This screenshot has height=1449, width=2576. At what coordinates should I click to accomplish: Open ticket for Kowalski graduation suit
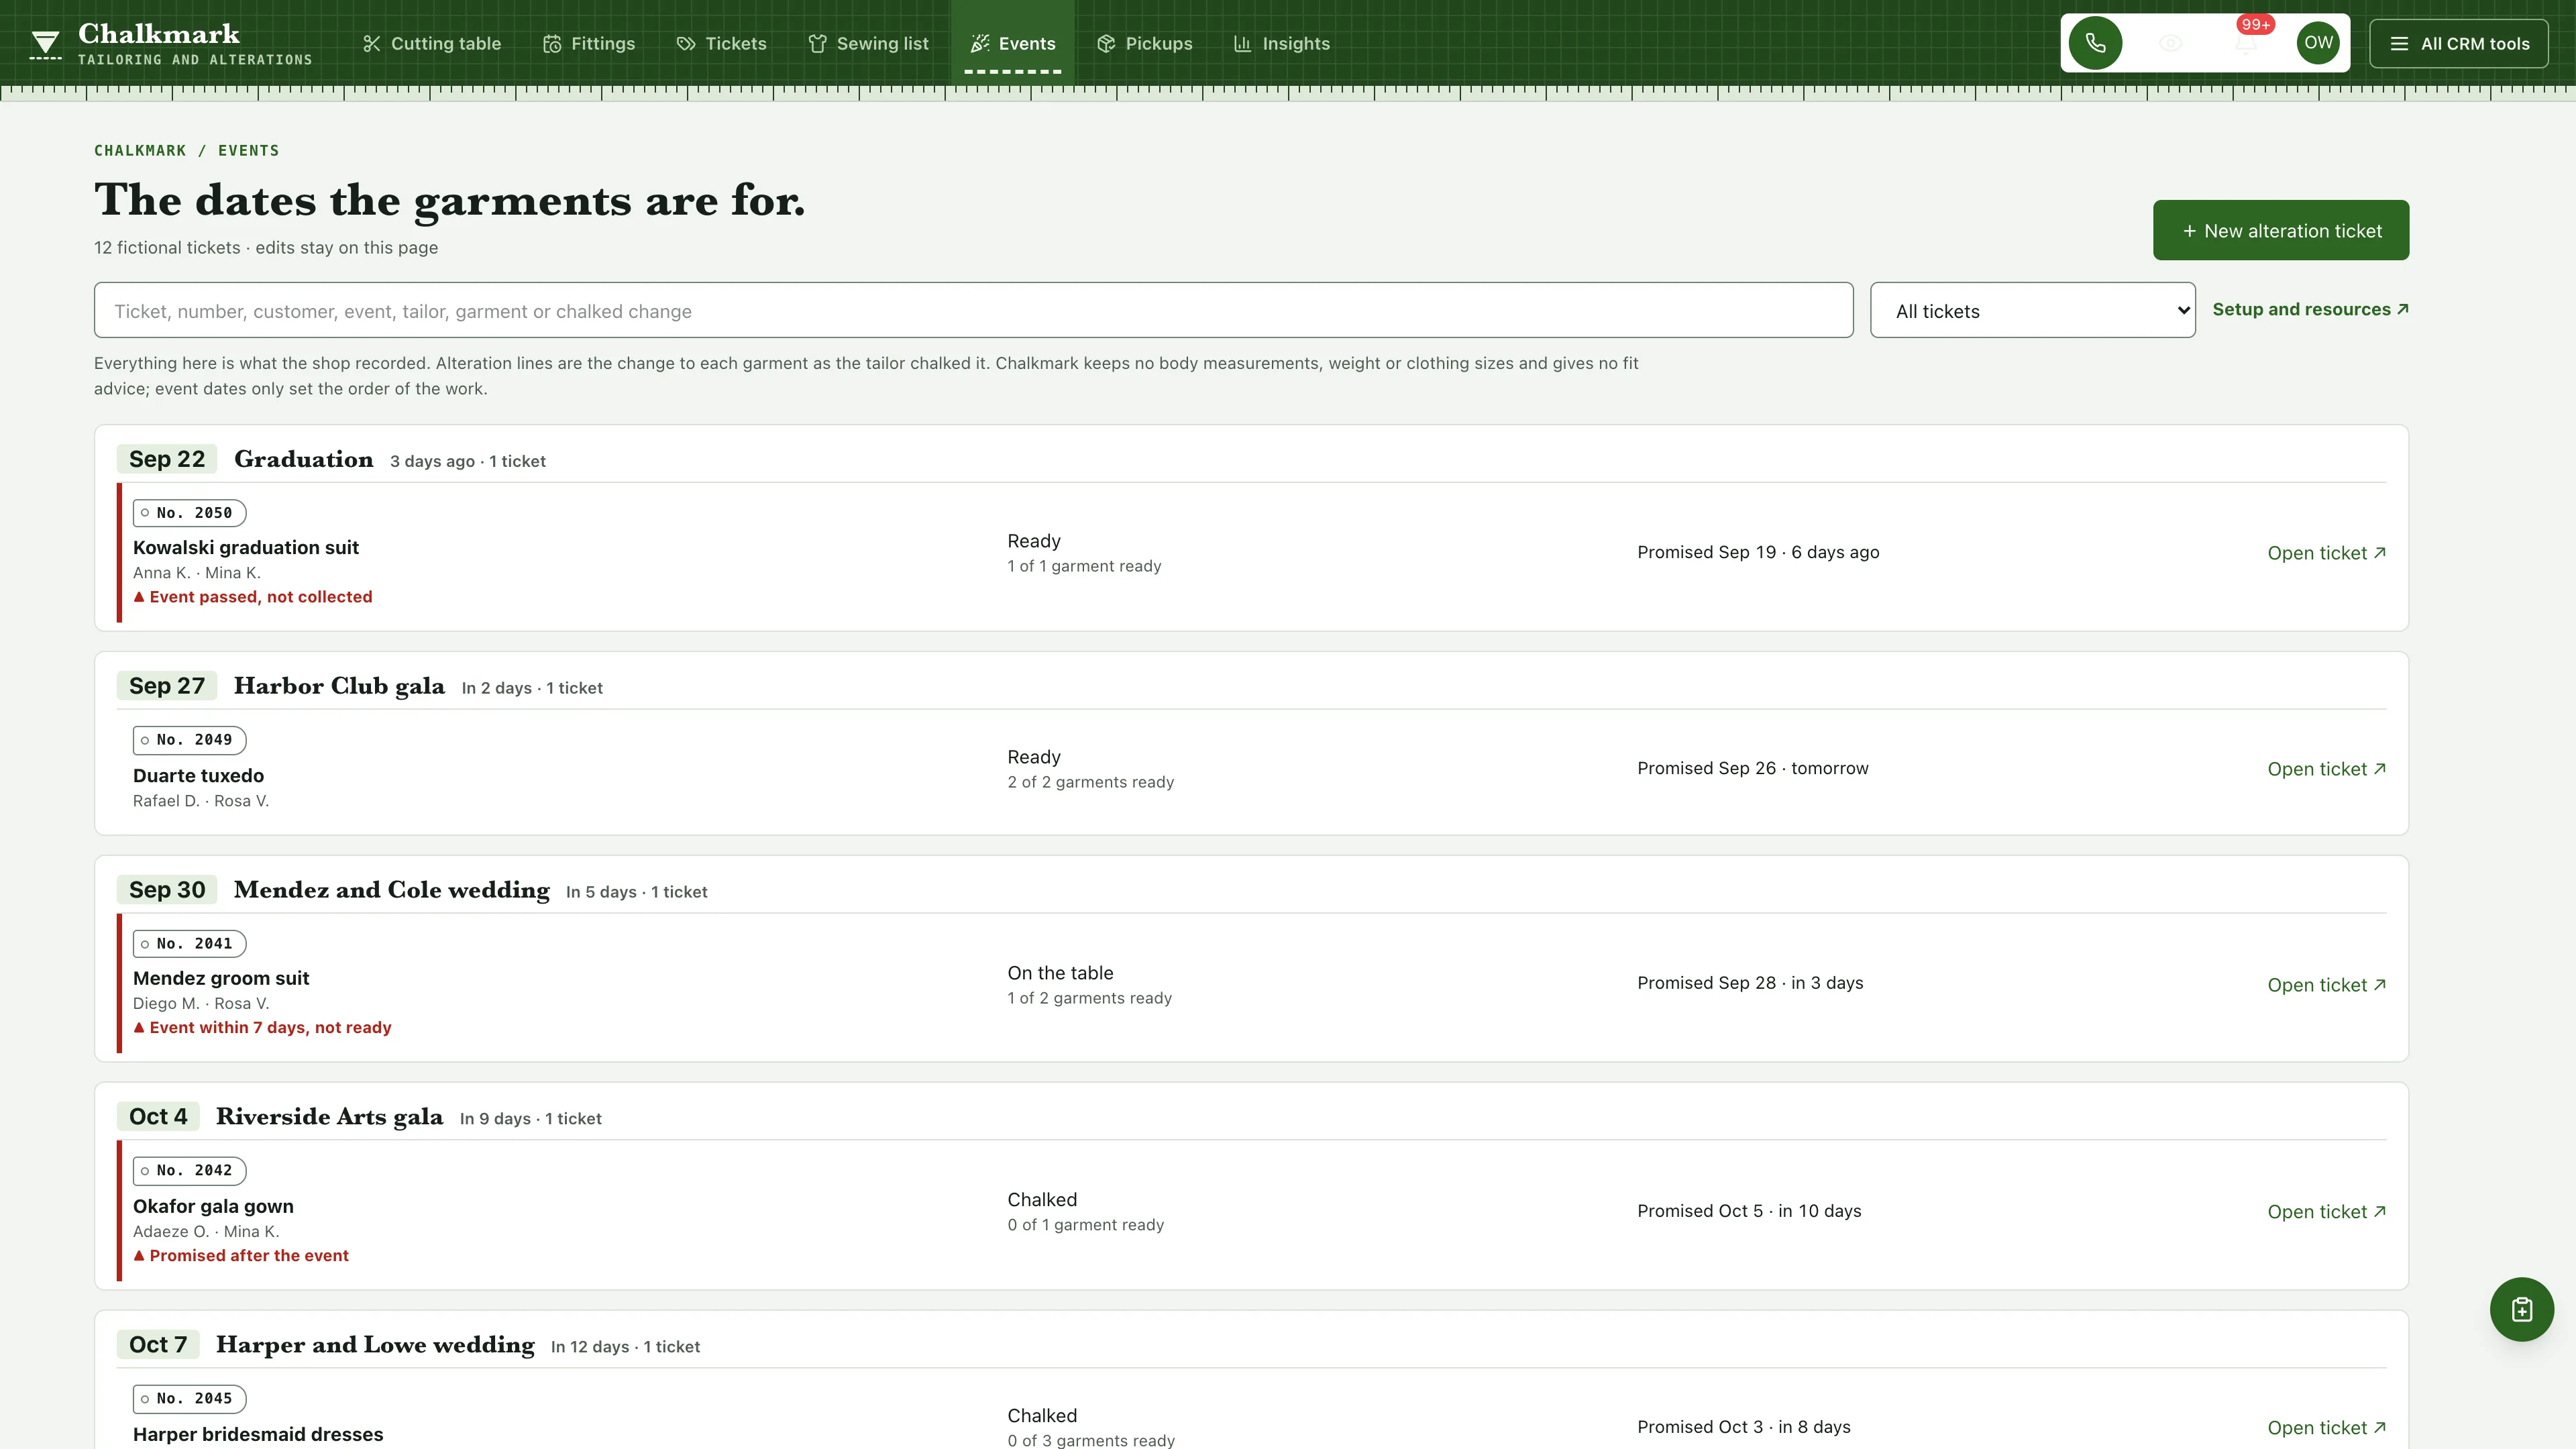click(x=2326, y=553)
